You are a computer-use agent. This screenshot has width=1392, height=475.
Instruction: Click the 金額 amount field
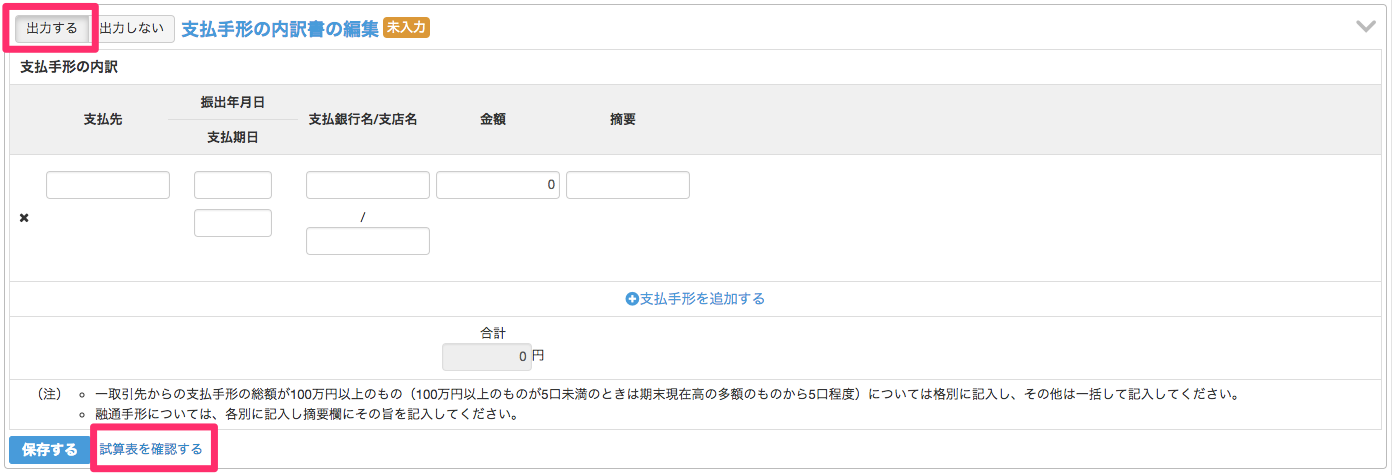pos(497,185)
